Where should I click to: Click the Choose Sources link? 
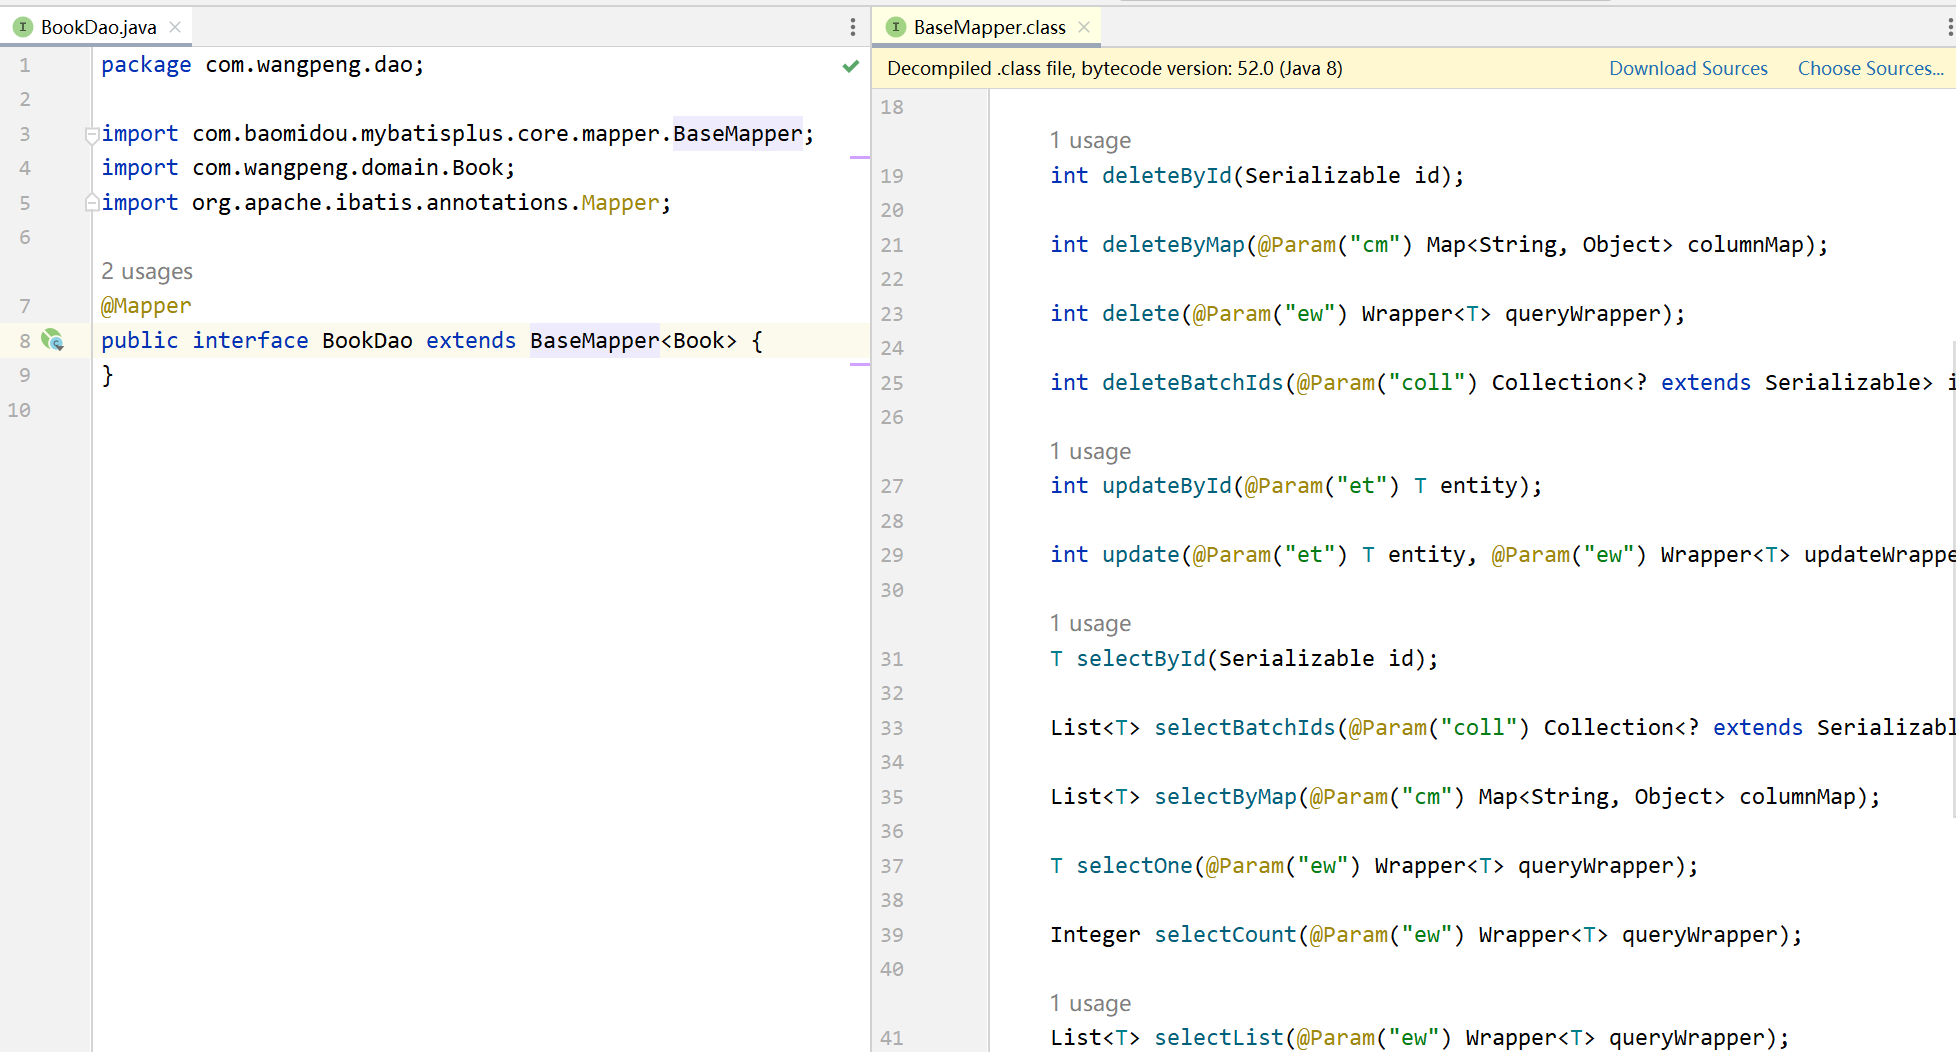tap(1870, 68)
